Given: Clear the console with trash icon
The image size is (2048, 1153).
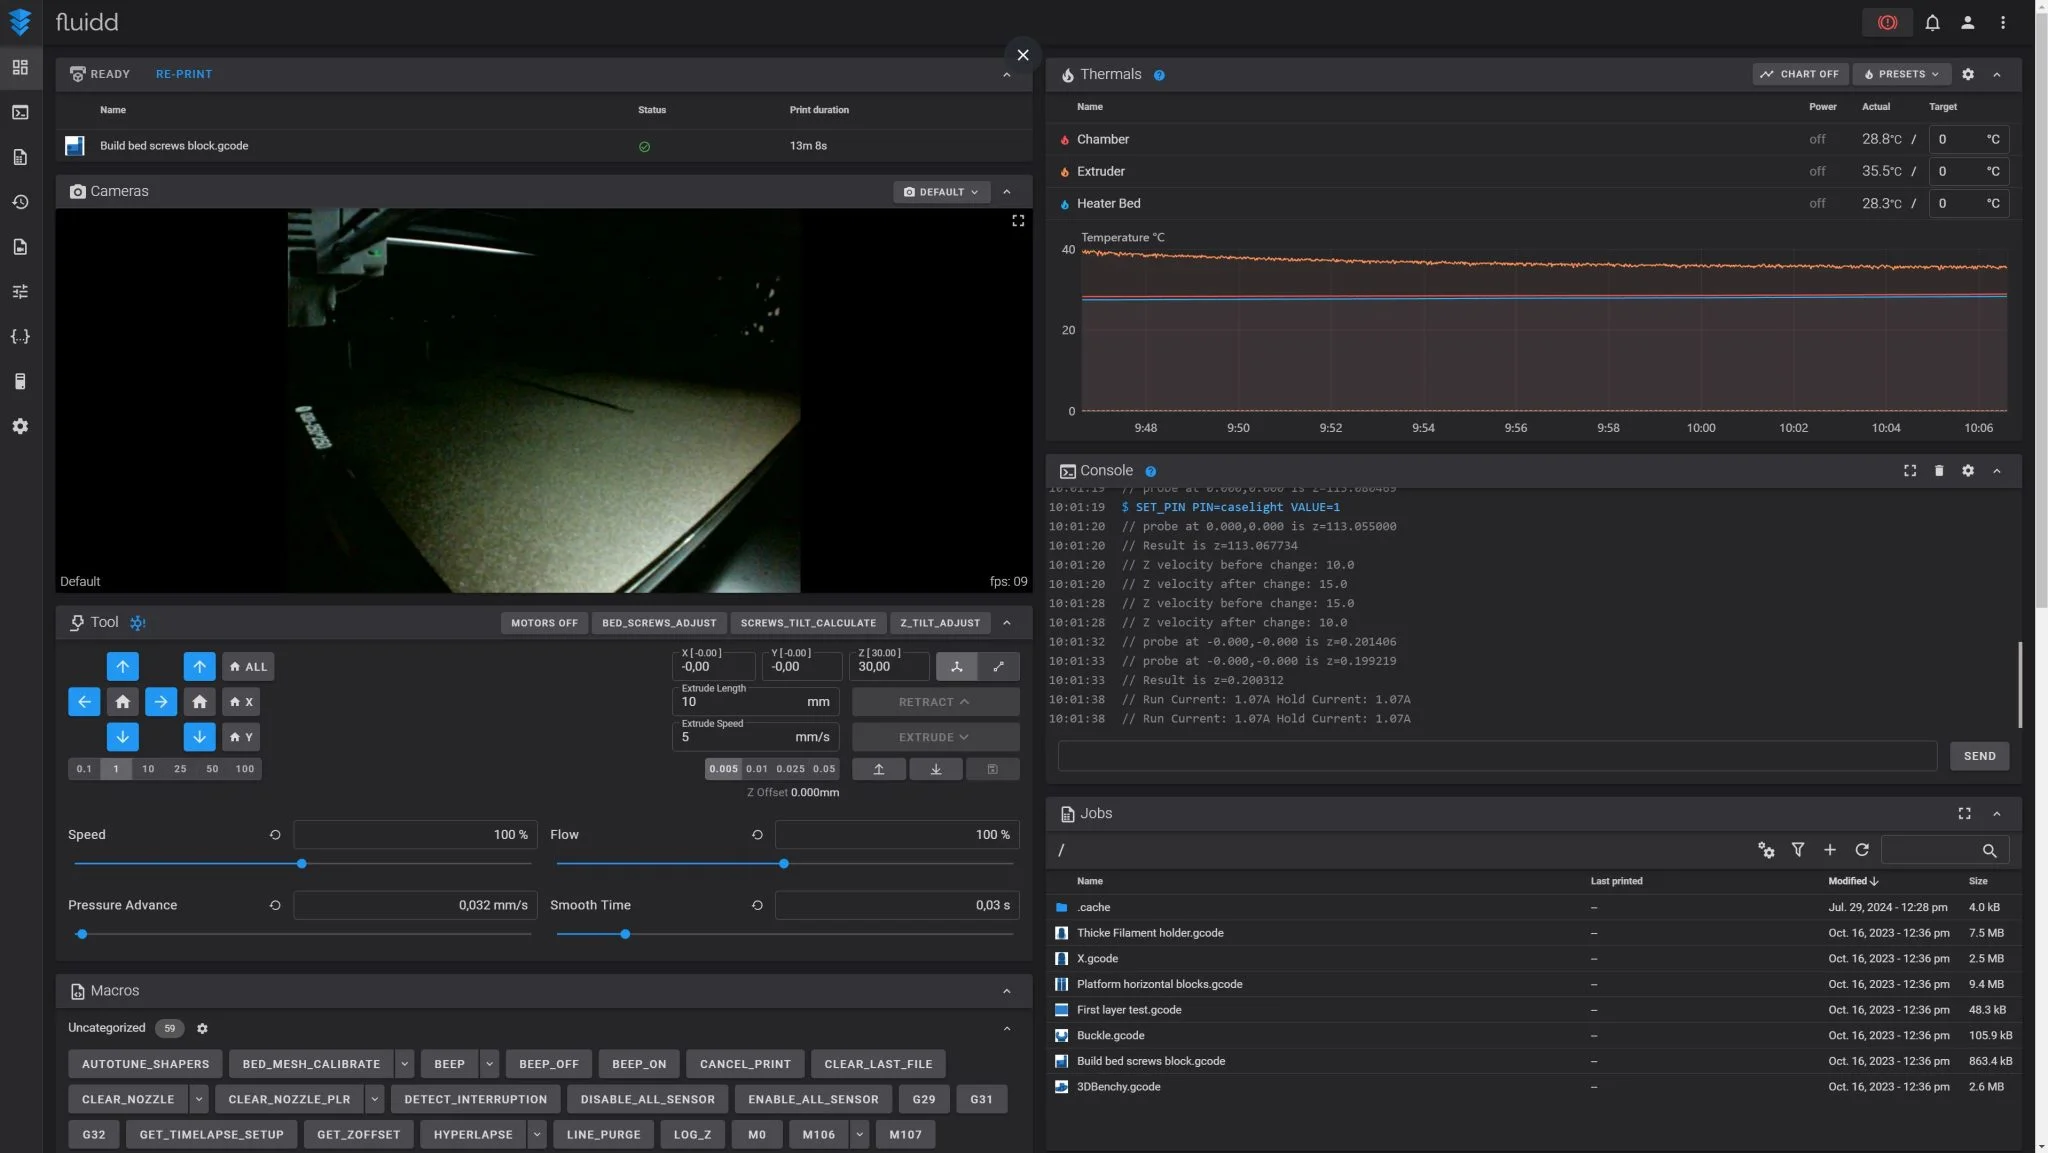Looking at the screenshot, I should click(x=1938, y=471).
